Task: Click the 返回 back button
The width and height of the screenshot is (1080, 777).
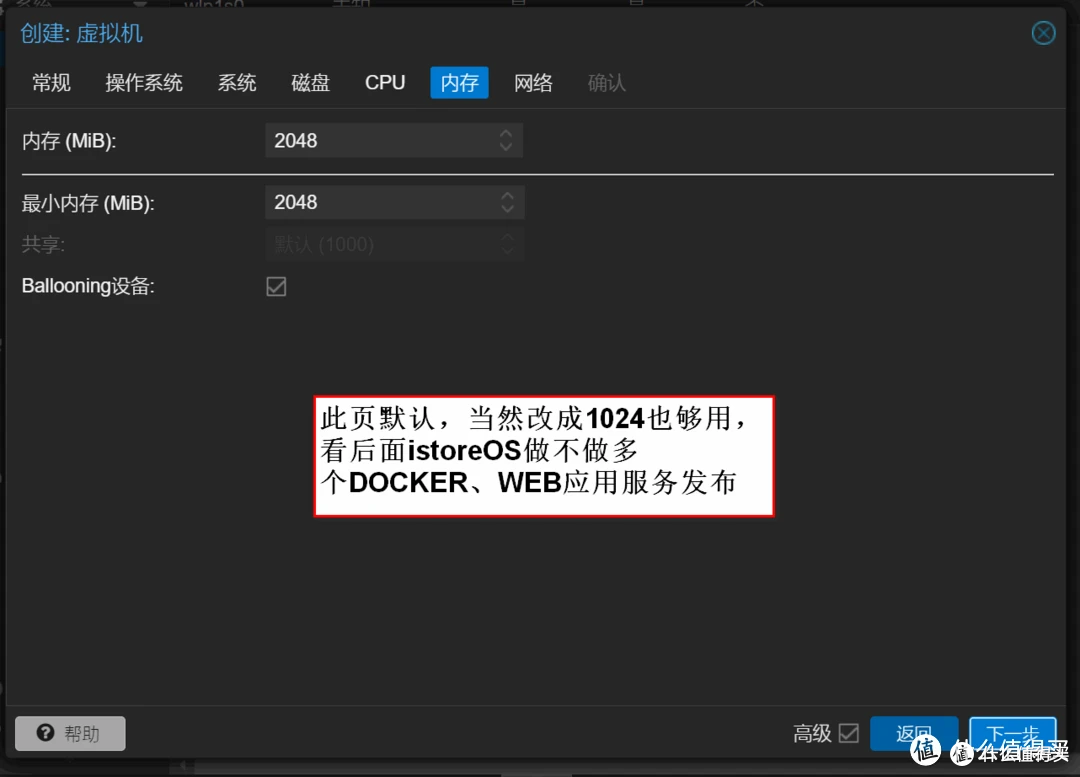Action: [x=914, y=734]
